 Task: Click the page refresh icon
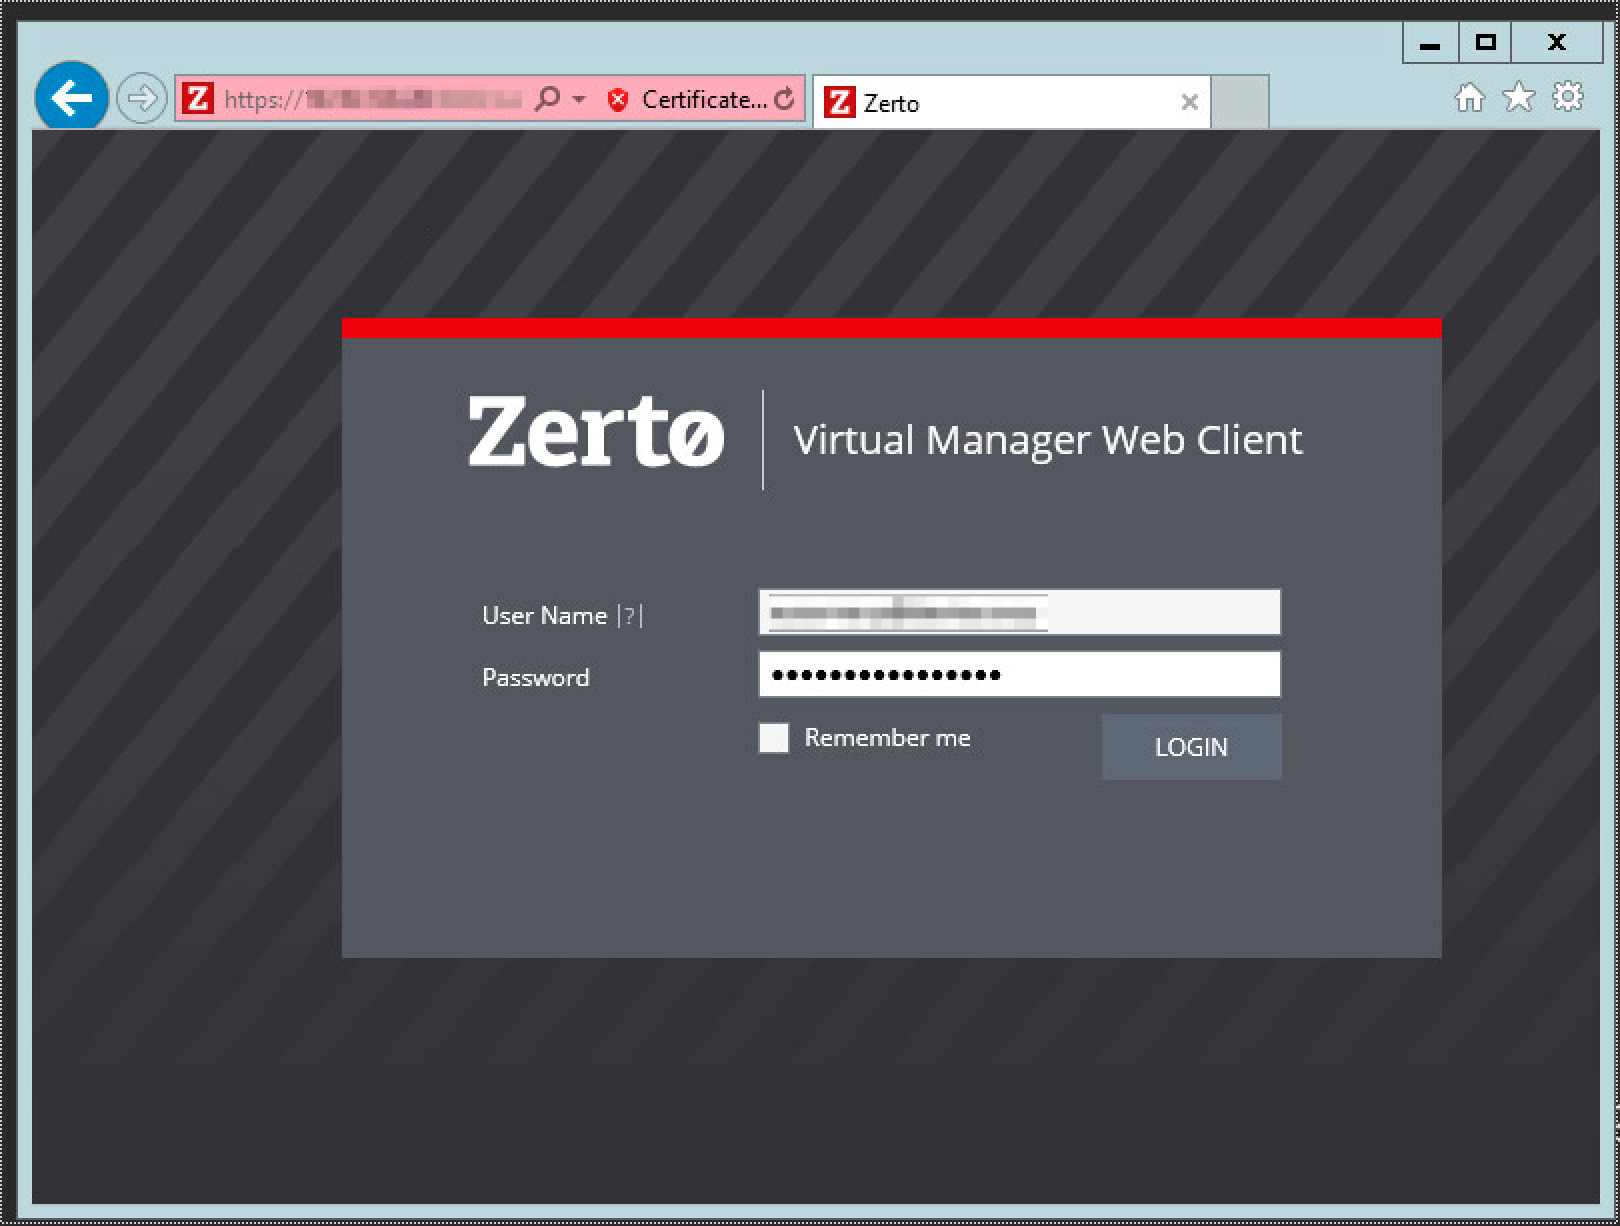click(786, 99)
